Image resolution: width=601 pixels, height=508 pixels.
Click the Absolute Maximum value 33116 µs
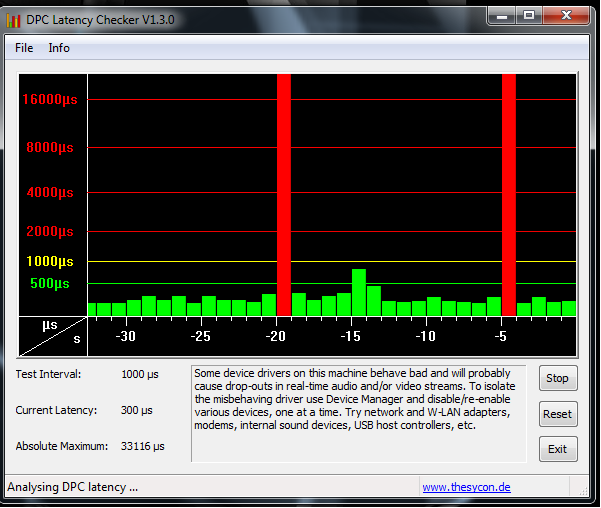143,446
